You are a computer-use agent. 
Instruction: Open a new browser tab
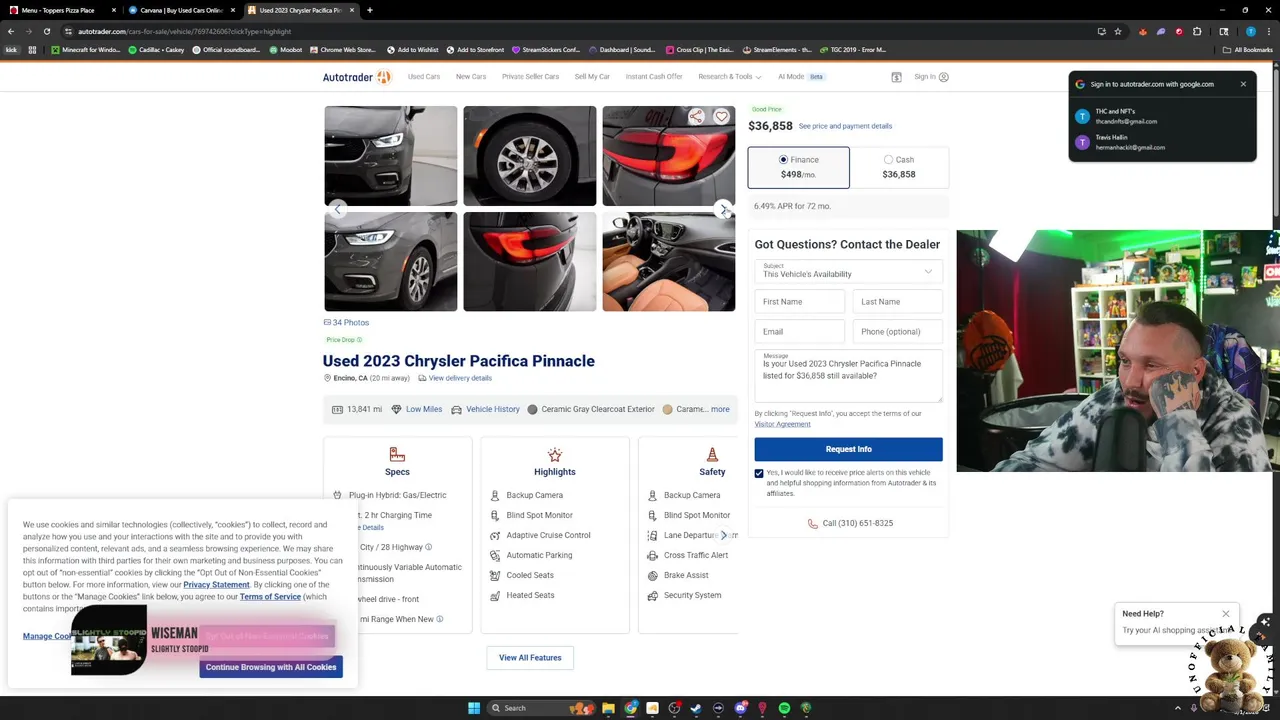369,10
